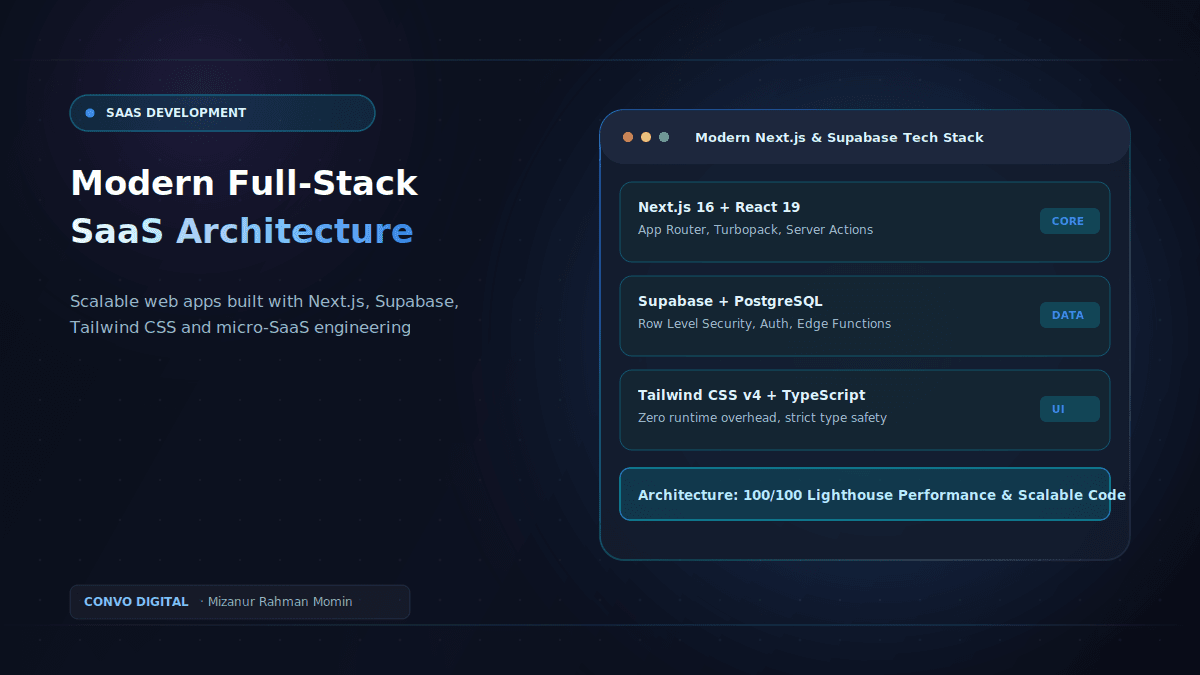Click the 'Next.js 16 + React 19' heading
The image size is (1200, 675).
[719, 207]
